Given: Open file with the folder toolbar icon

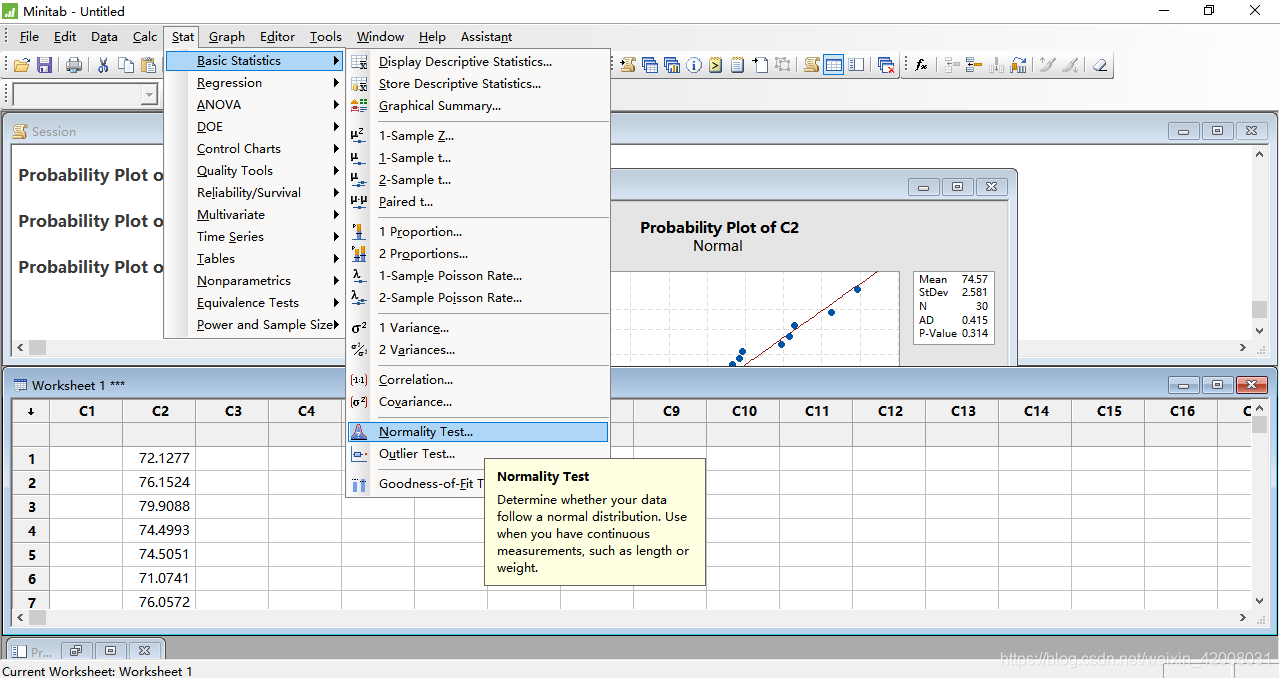Looking at the screenshot, I should coord(21,65).
